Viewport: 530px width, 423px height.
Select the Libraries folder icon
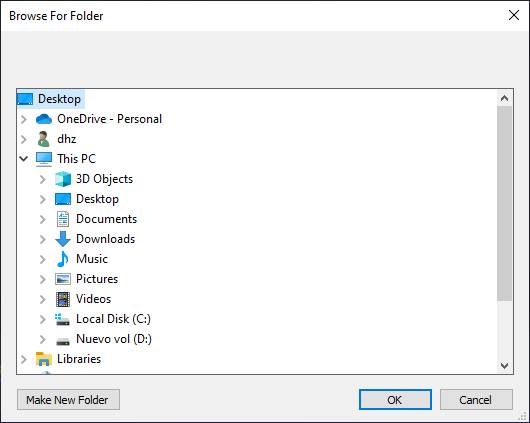(x=44, y=359)
